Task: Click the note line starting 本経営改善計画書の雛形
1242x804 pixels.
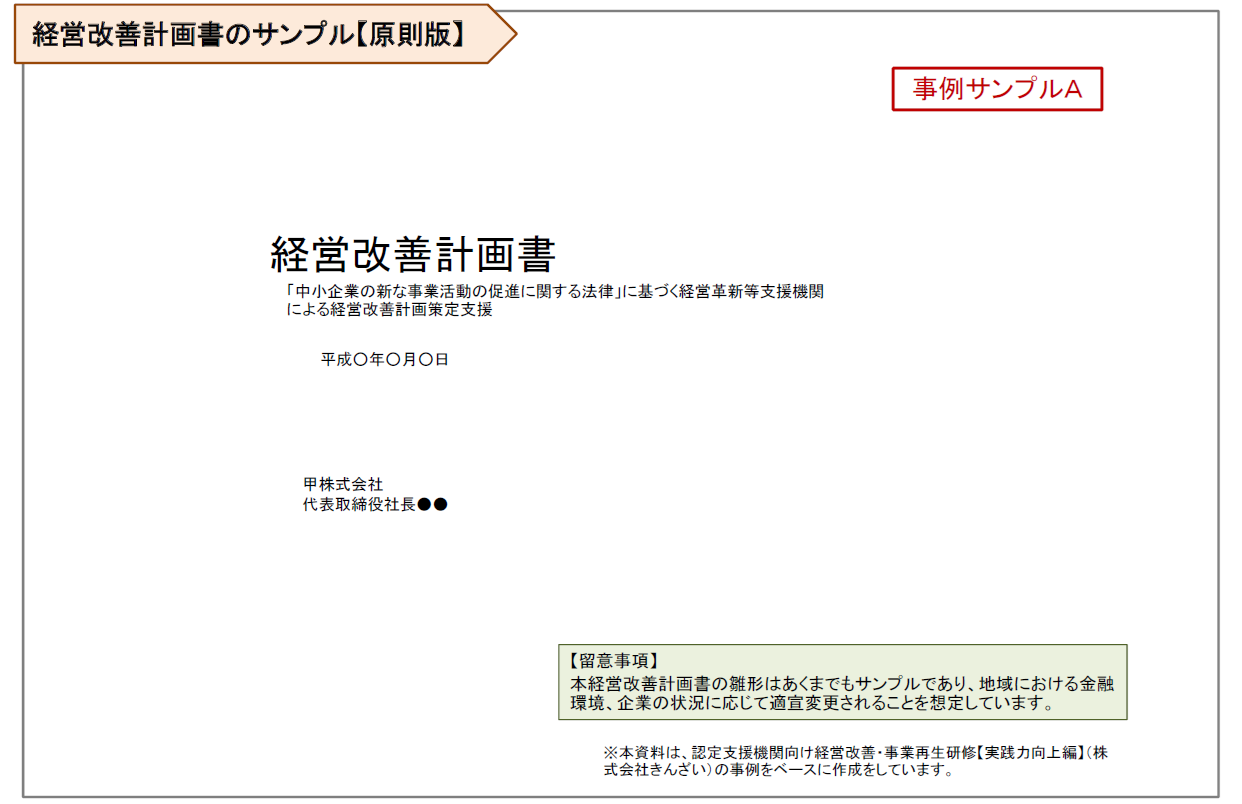Action: point(840,684)
